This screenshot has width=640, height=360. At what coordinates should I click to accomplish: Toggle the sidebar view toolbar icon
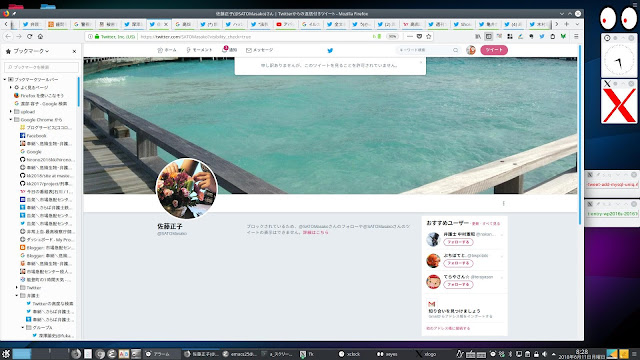pyautogui.click(x=489, y=36)
